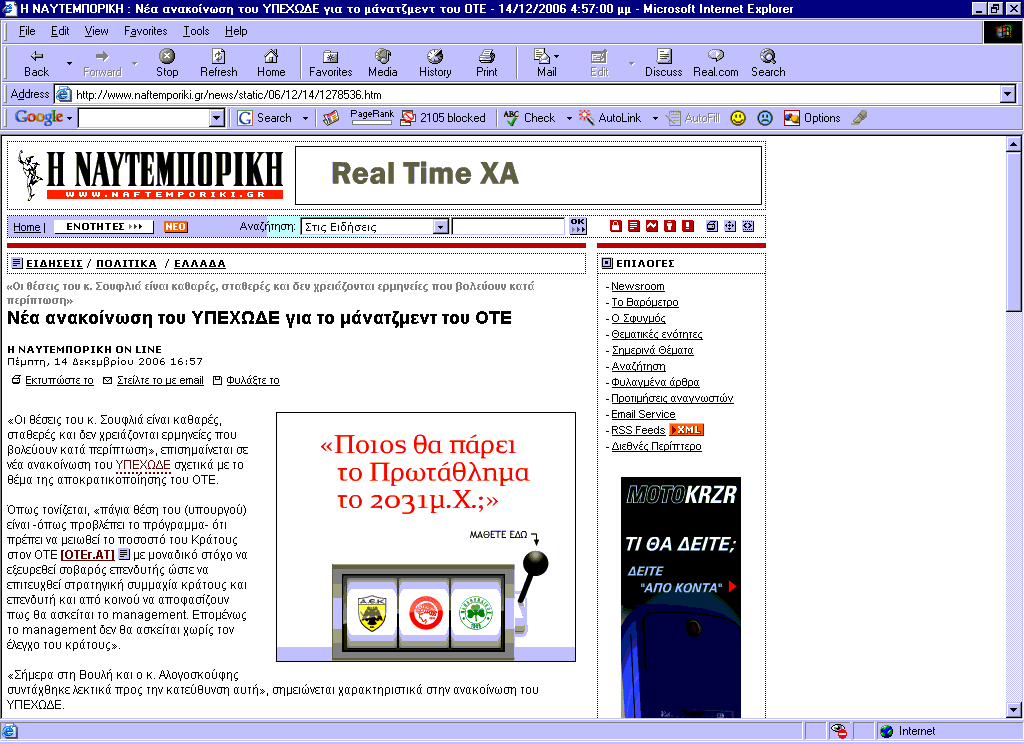Image resolution: width=1024 pixels, height=744 pixels.
Task: Go to the browser Home page
Action: click(271, 63)
